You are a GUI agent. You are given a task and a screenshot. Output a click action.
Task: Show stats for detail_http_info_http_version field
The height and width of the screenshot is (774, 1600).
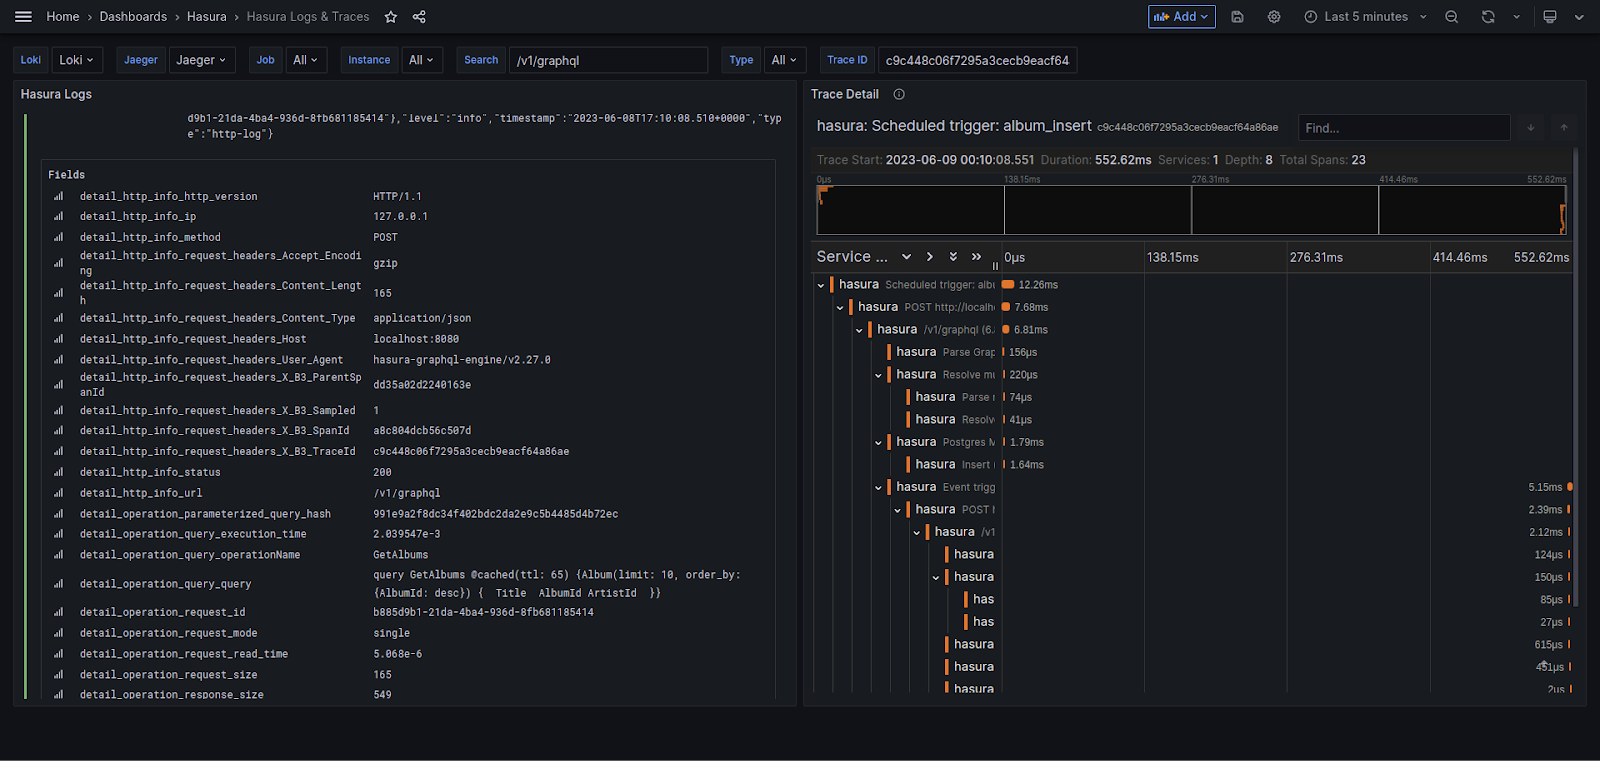pyautogui.click(x=59, y=197)
